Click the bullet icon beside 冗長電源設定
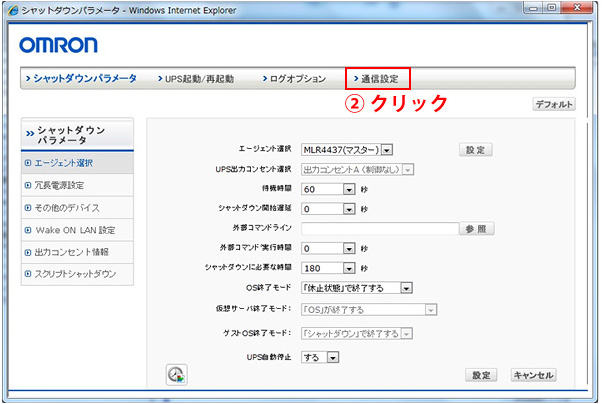The width and height of the screenshot is (602, 404). point(27,185)
